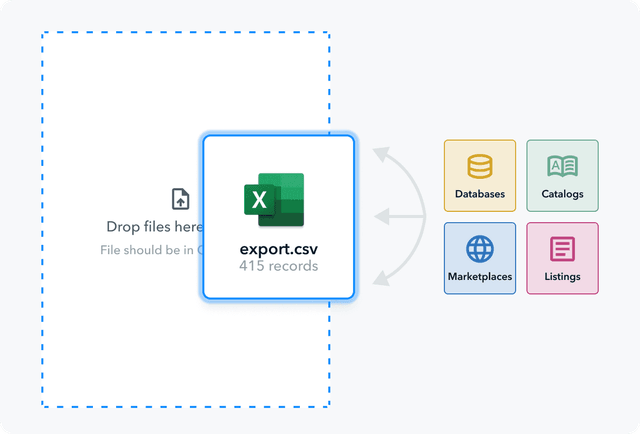This screenshot has height=434, width=640.
Task: Click the Drop files here text
Action: click(154, 227)
